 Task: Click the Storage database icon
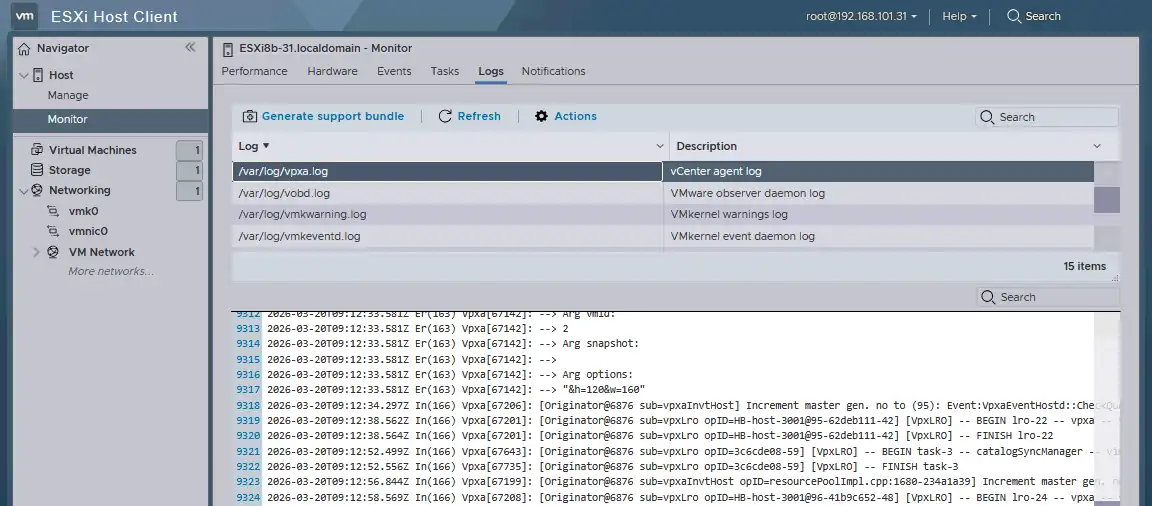tap(37, 170)
